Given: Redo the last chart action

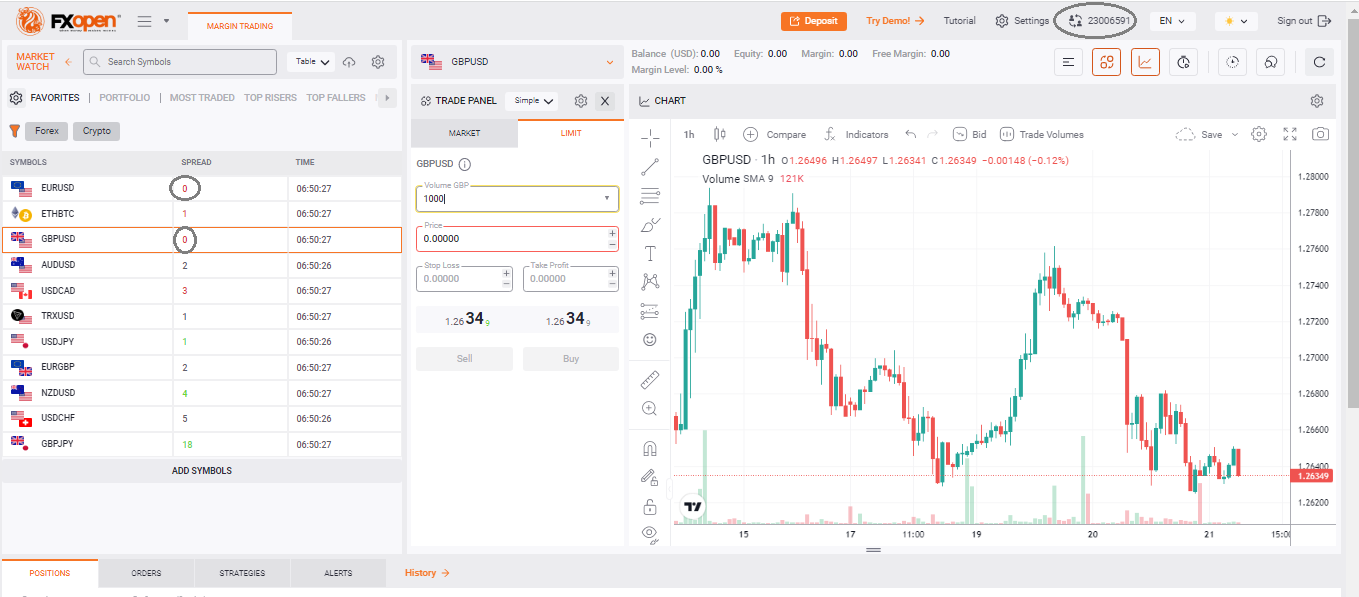Looking at the screenshot, I should (x=932, y=134).
